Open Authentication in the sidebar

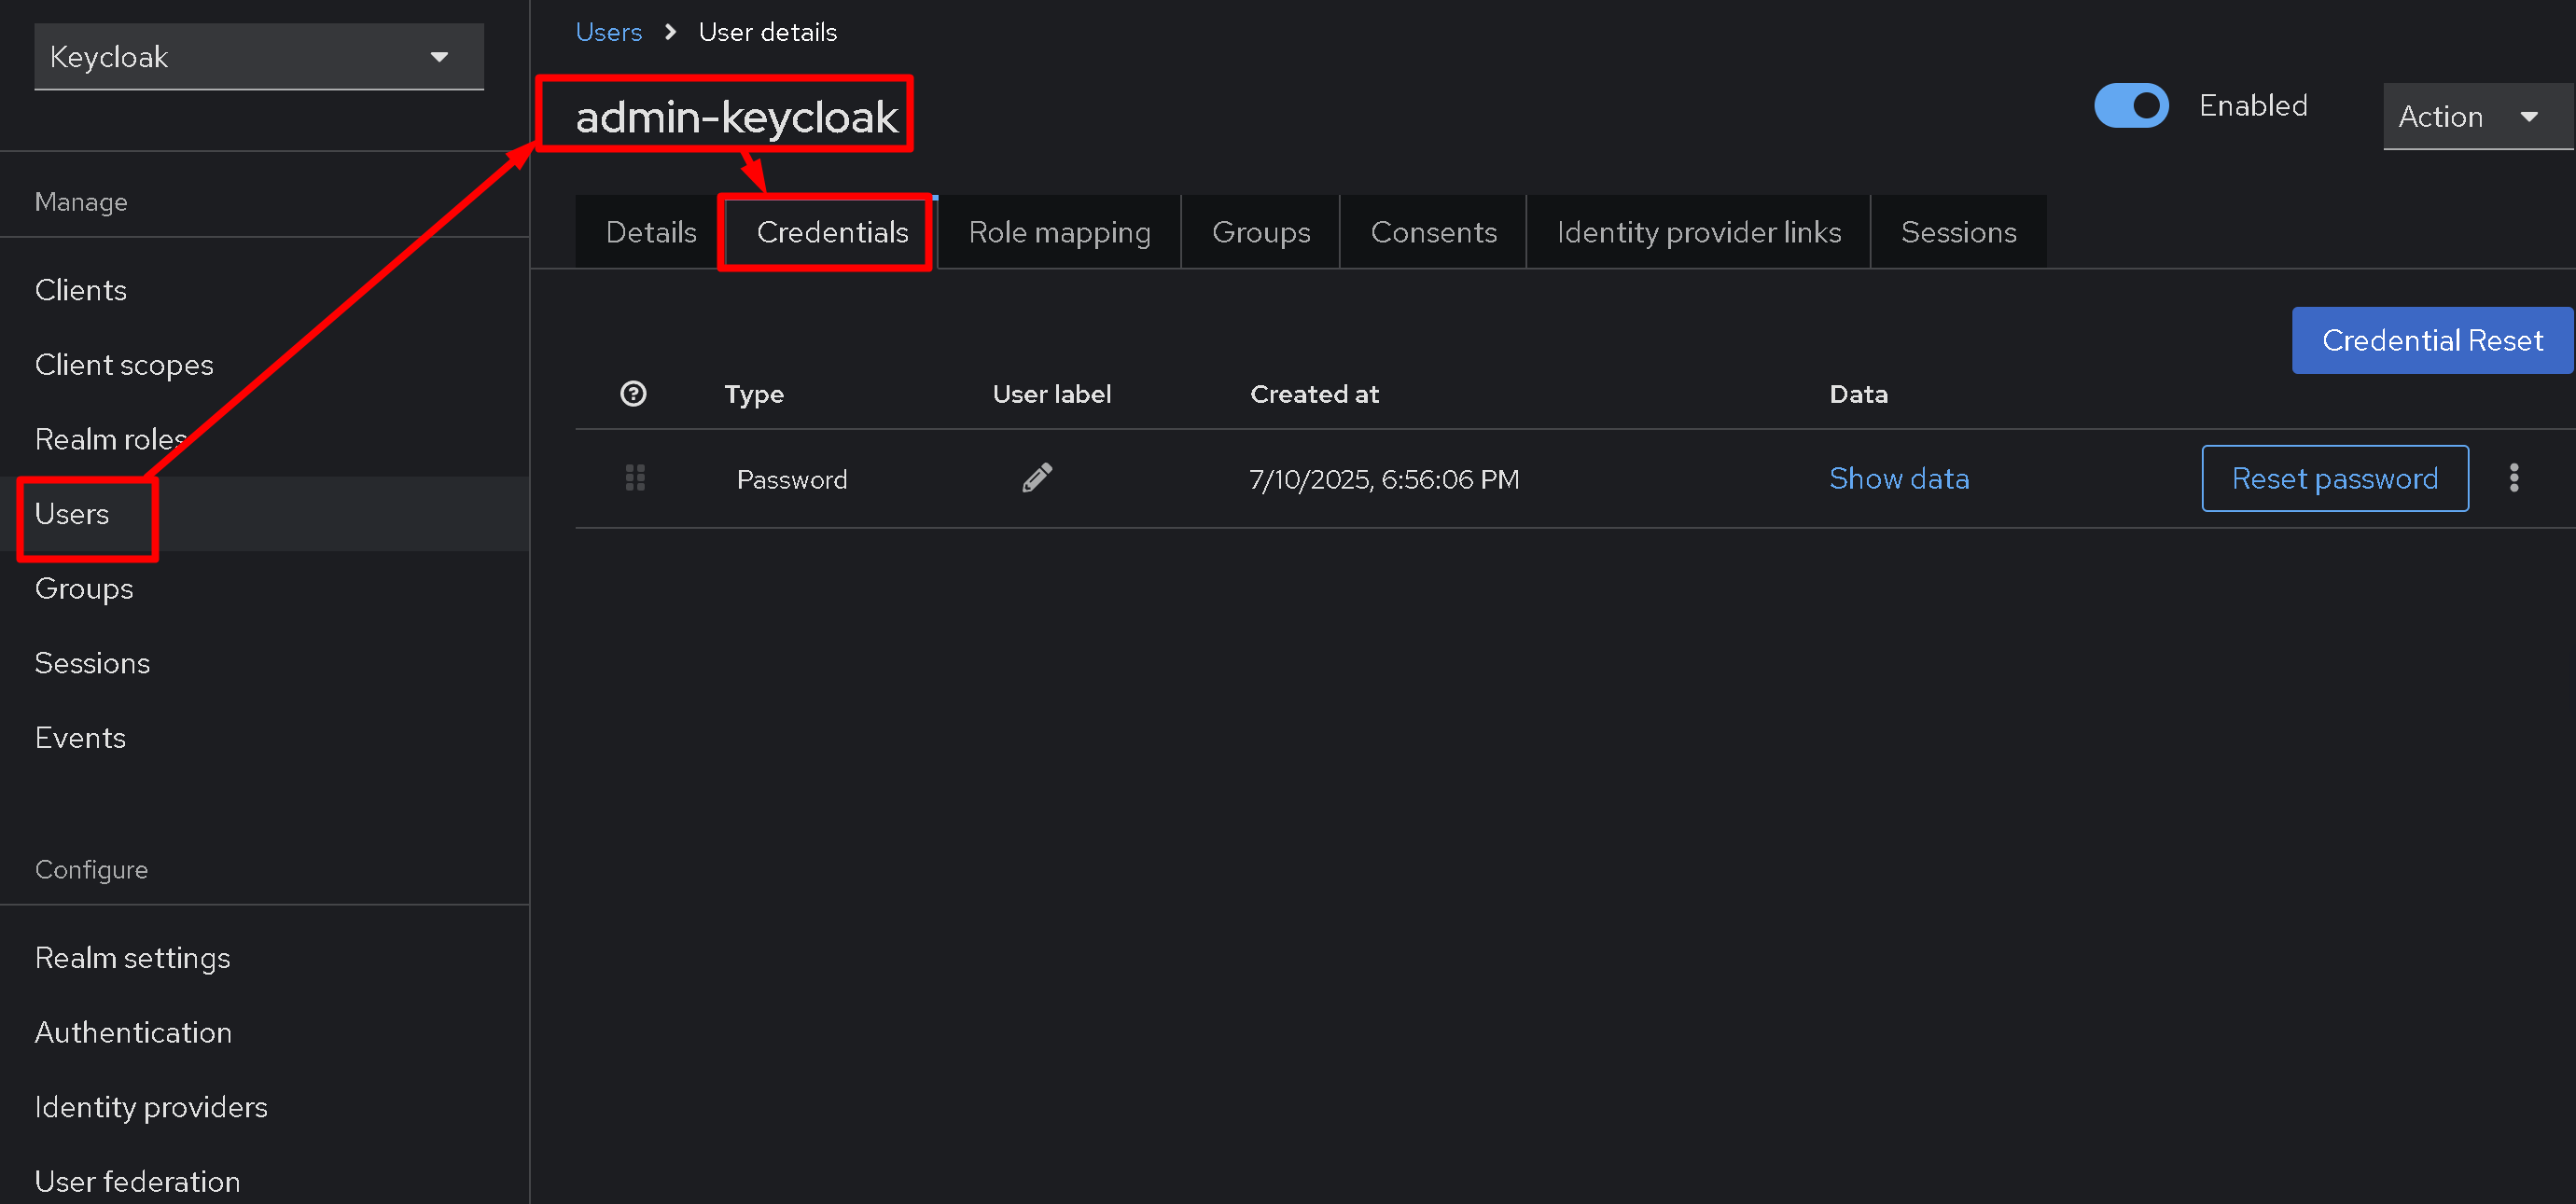pyautogui.click(x=264, y=1032)
